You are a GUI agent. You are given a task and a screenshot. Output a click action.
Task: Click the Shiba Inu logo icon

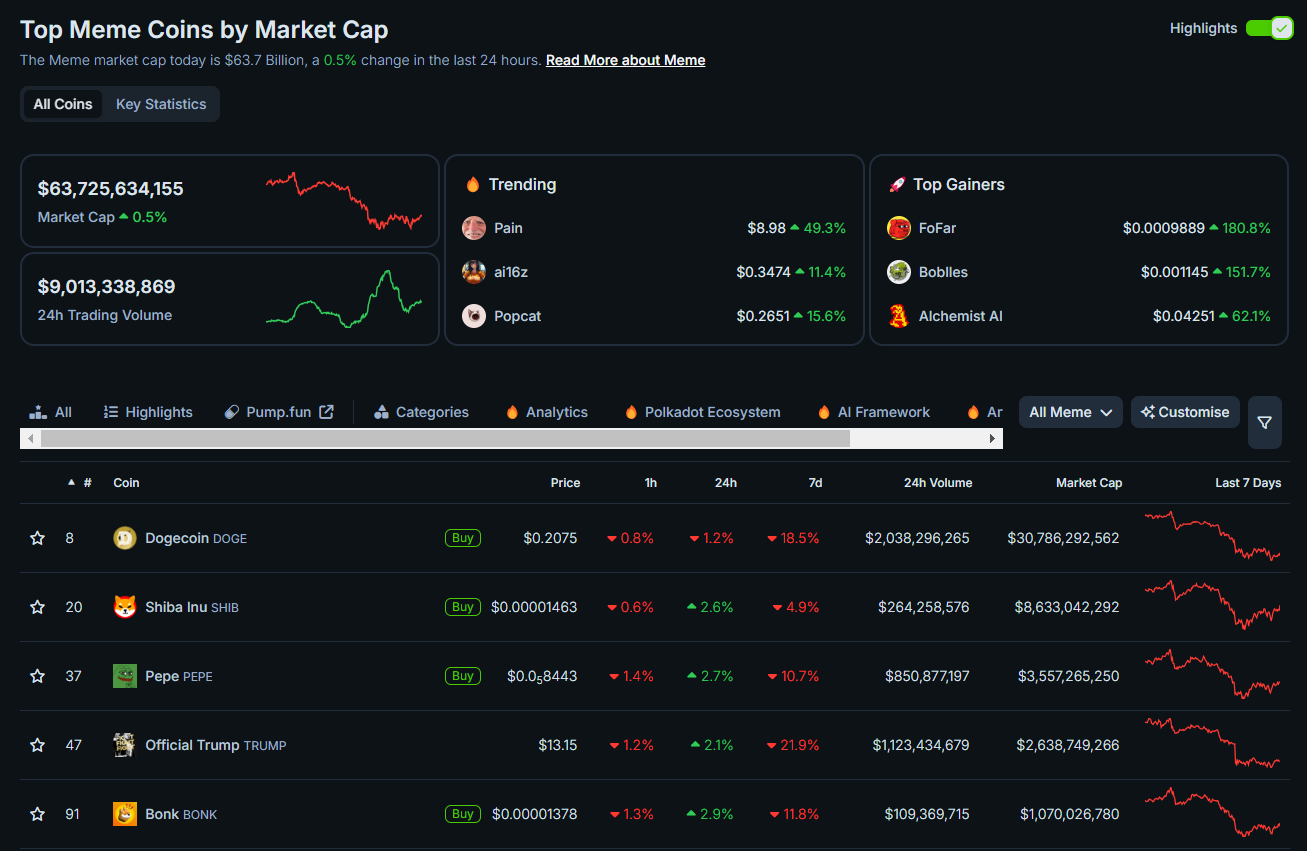tap(125, 607)
